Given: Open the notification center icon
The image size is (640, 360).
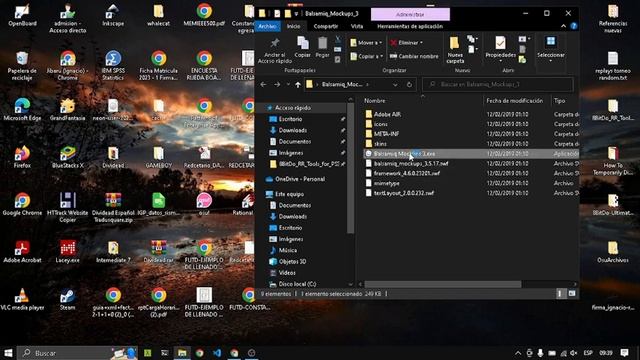Looking at the screenshot, I should tap(624, 353).
